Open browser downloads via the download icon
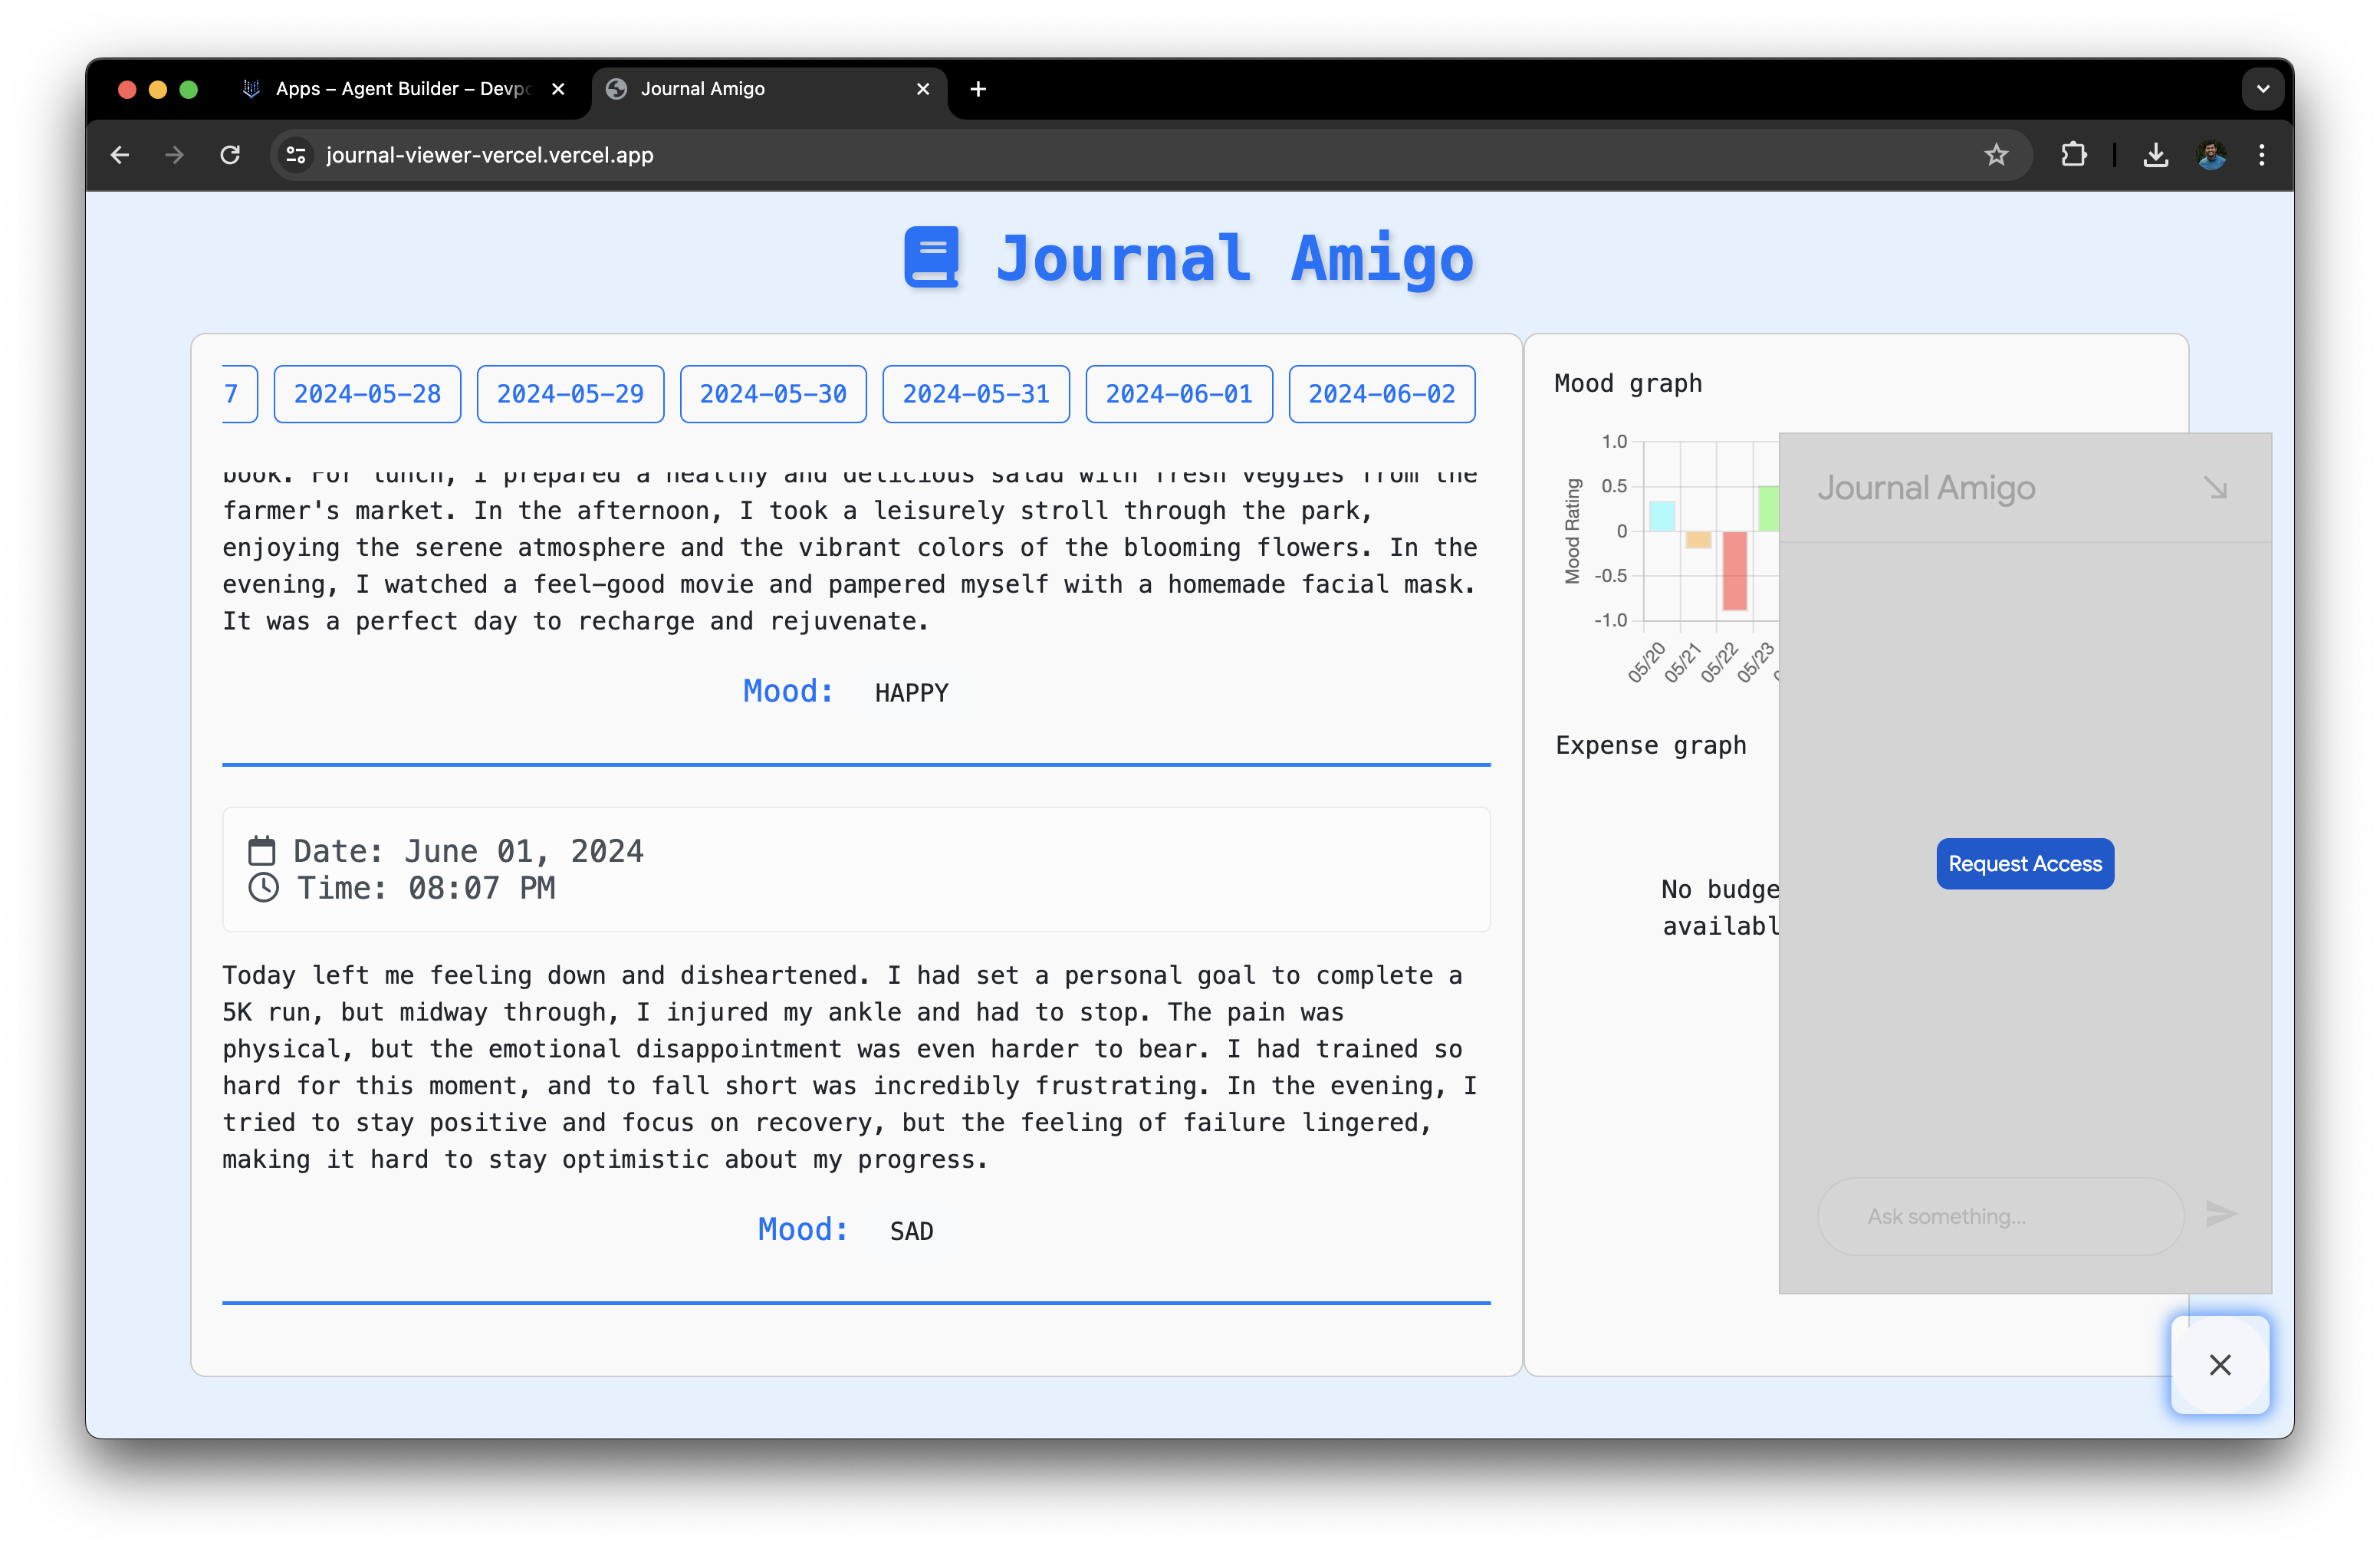Image resolution: width=2380 pixels, height=1552 pixels. (x=2156, y=155)
